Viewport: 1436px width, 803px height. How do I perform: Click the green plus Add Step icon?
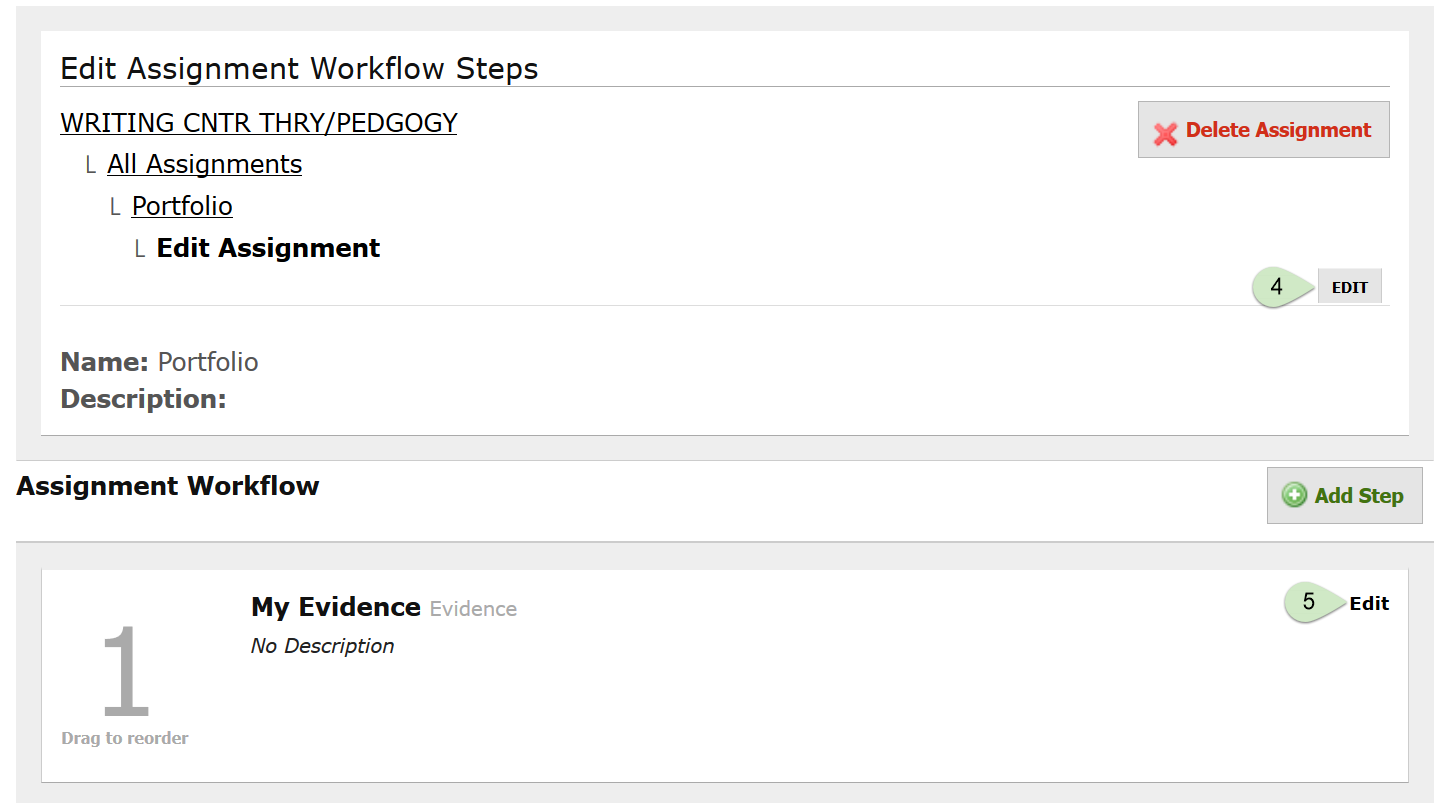(x=1294, y=495)
